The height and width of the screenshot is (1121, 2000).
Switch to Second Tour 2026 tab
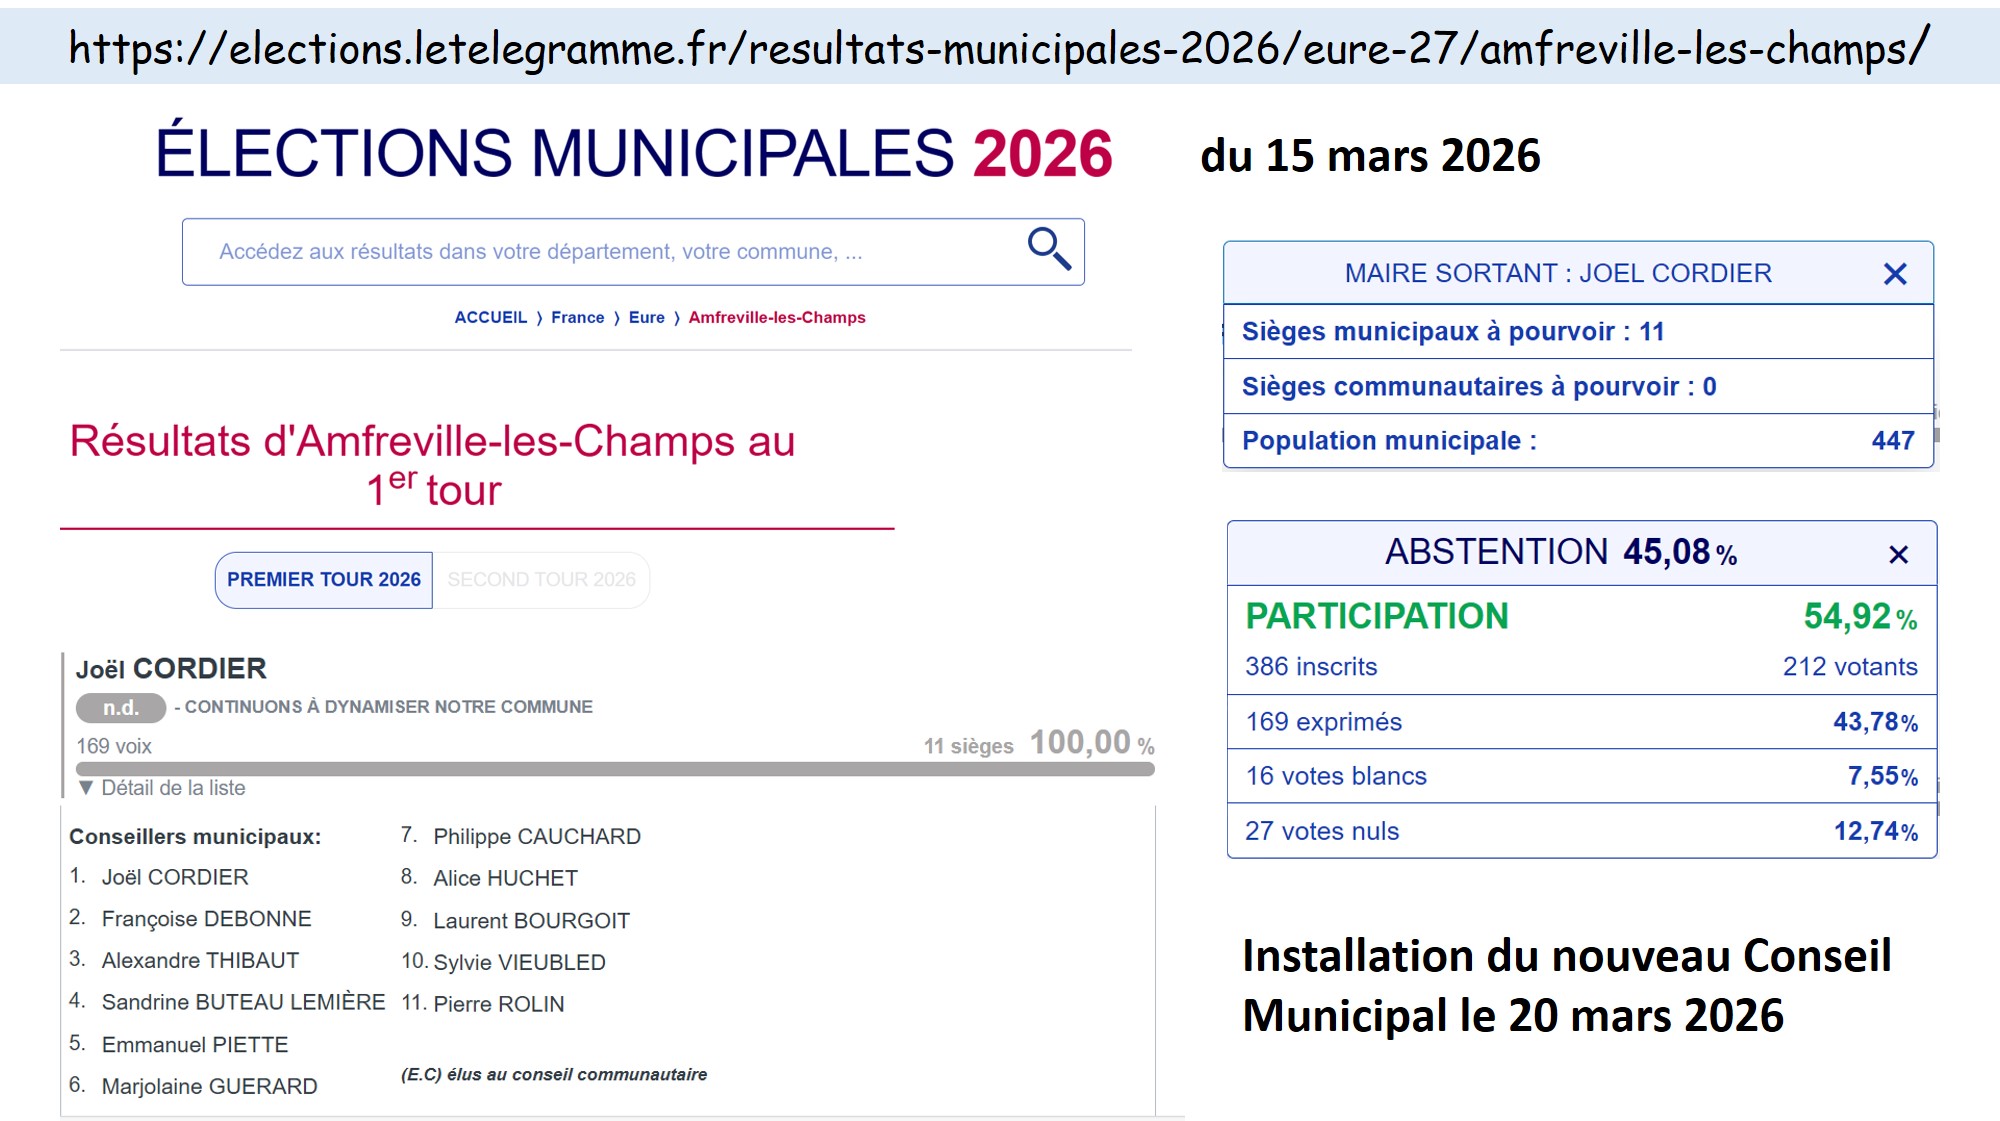[541, 580]
